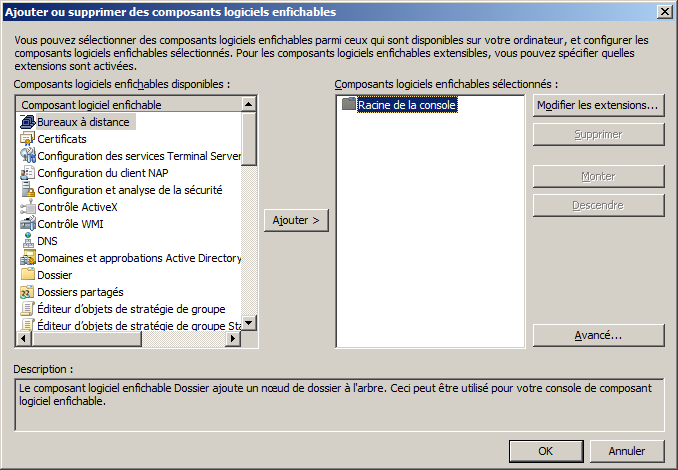Click the Ajouter > button
Screen dimensions: 678x470
coord(297,220)
